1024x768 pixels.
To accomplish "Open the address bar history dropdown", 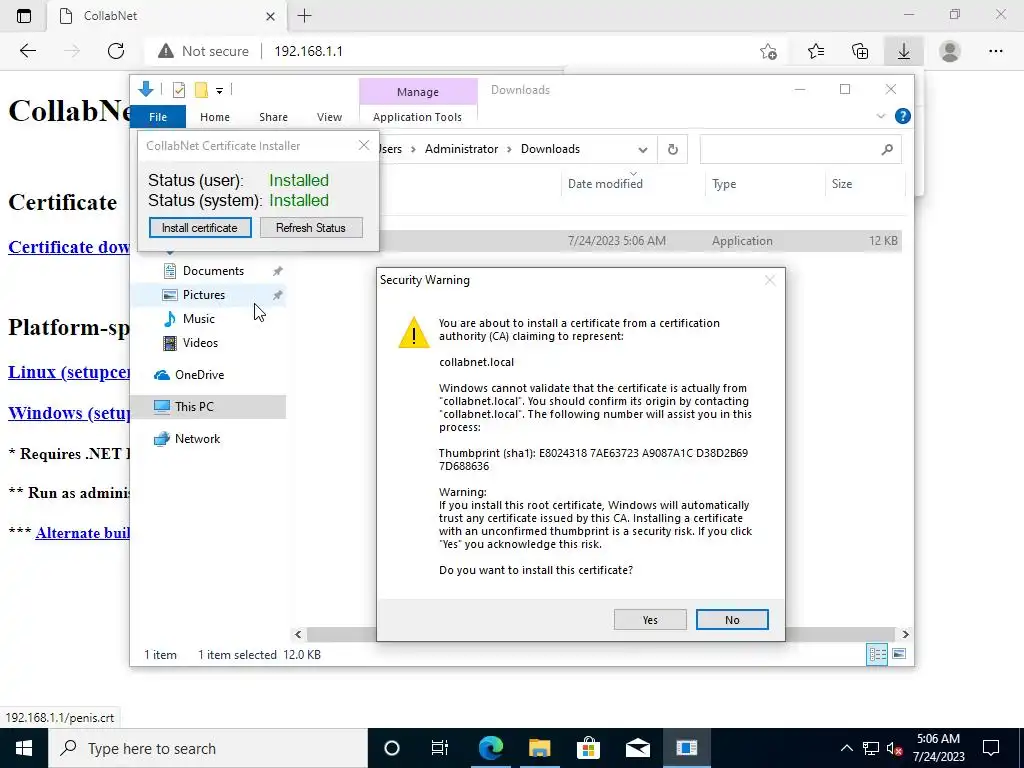I will pos(643,150).
